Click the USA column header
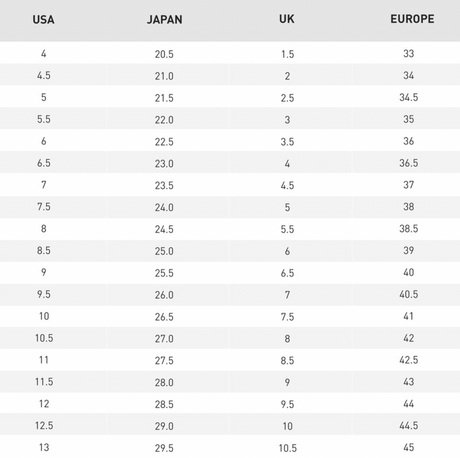This screenshot has height=458, width=460. click(x=43, y=20)
